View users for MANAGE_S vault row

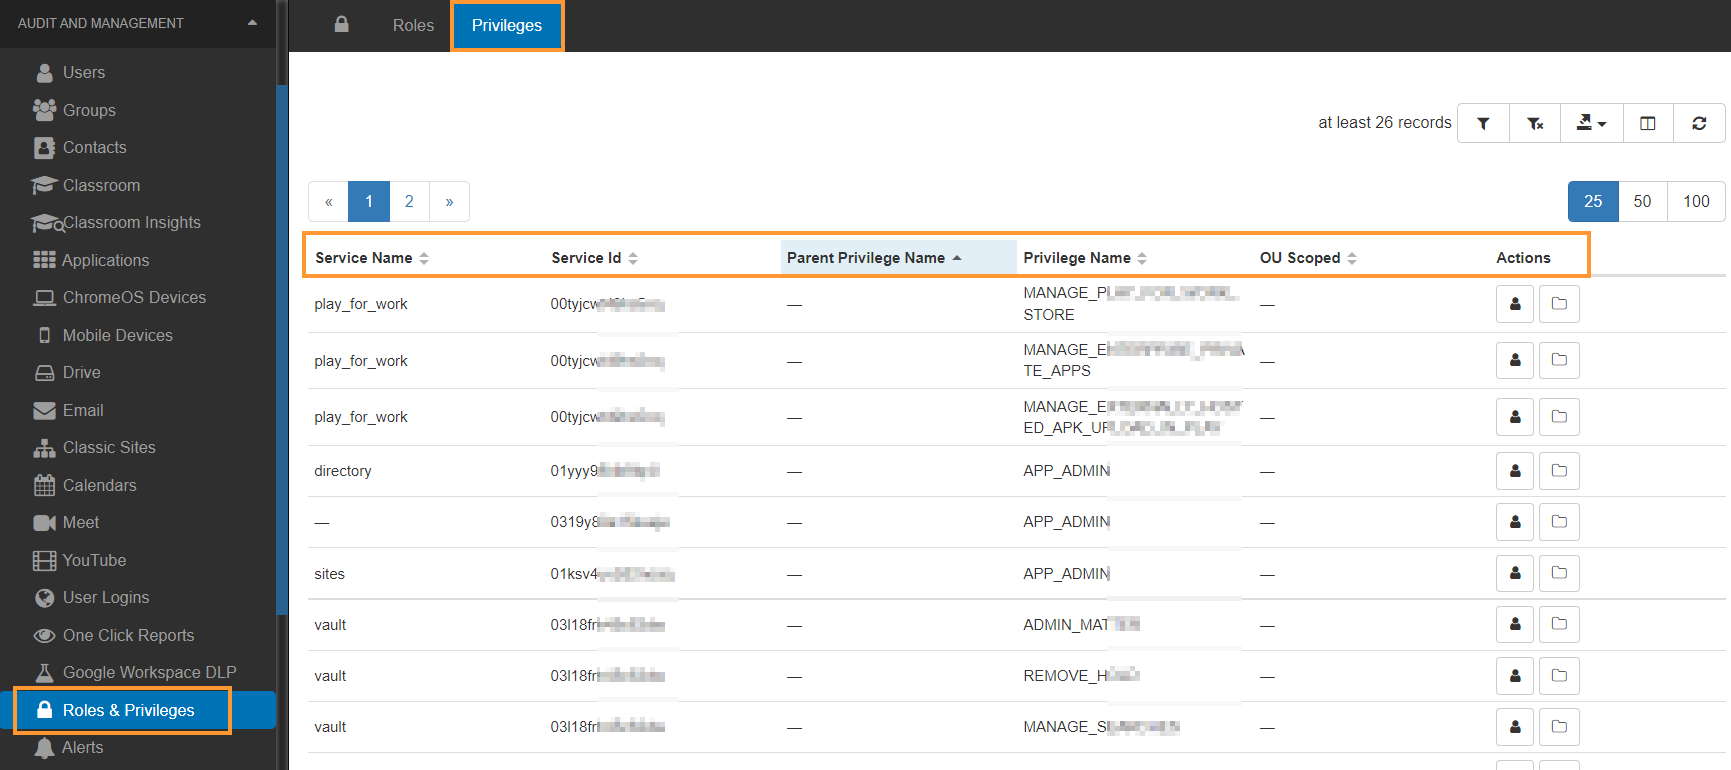click(1515, 727)
